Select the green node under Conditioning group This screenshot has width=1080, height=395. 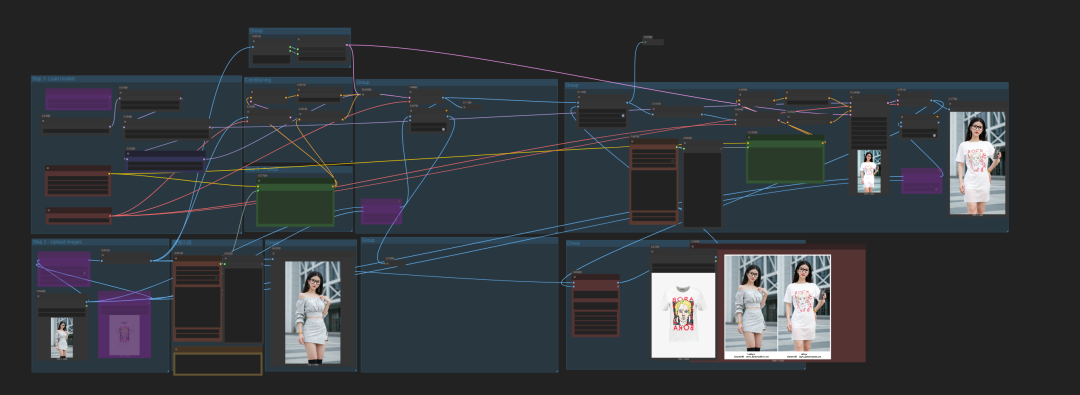(295, 202)
